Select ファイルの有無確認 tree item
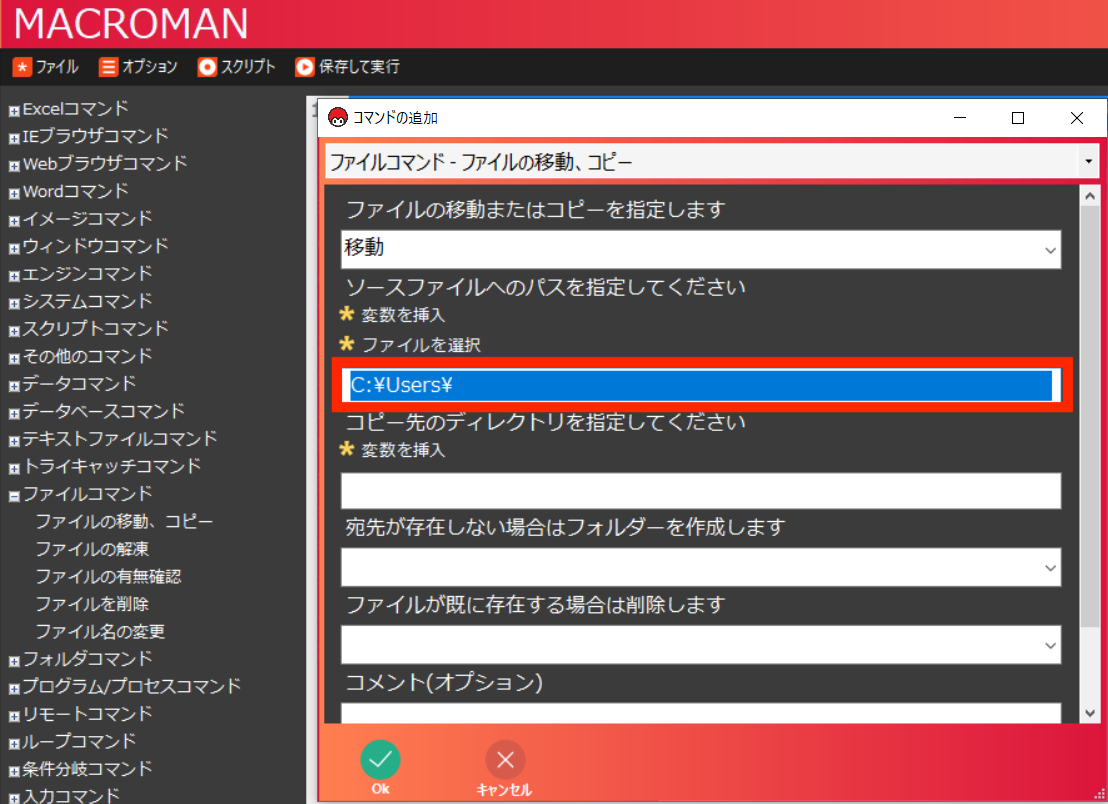This screenshot has height=804, width=1108. 108,577
